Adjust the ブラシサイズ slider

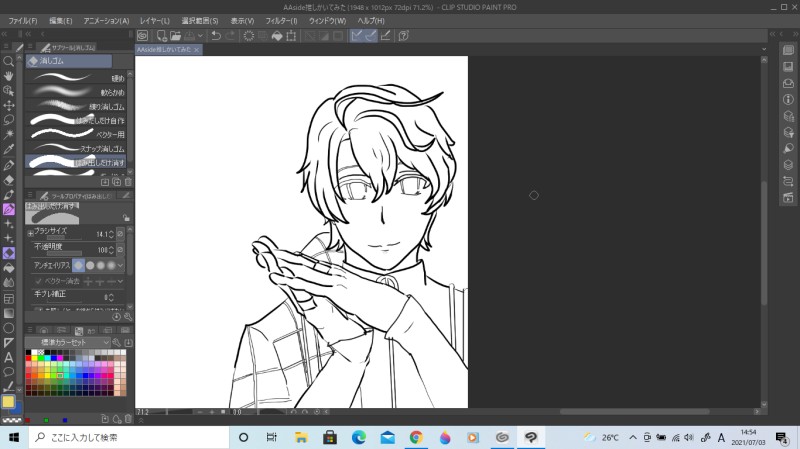[64, 238]
